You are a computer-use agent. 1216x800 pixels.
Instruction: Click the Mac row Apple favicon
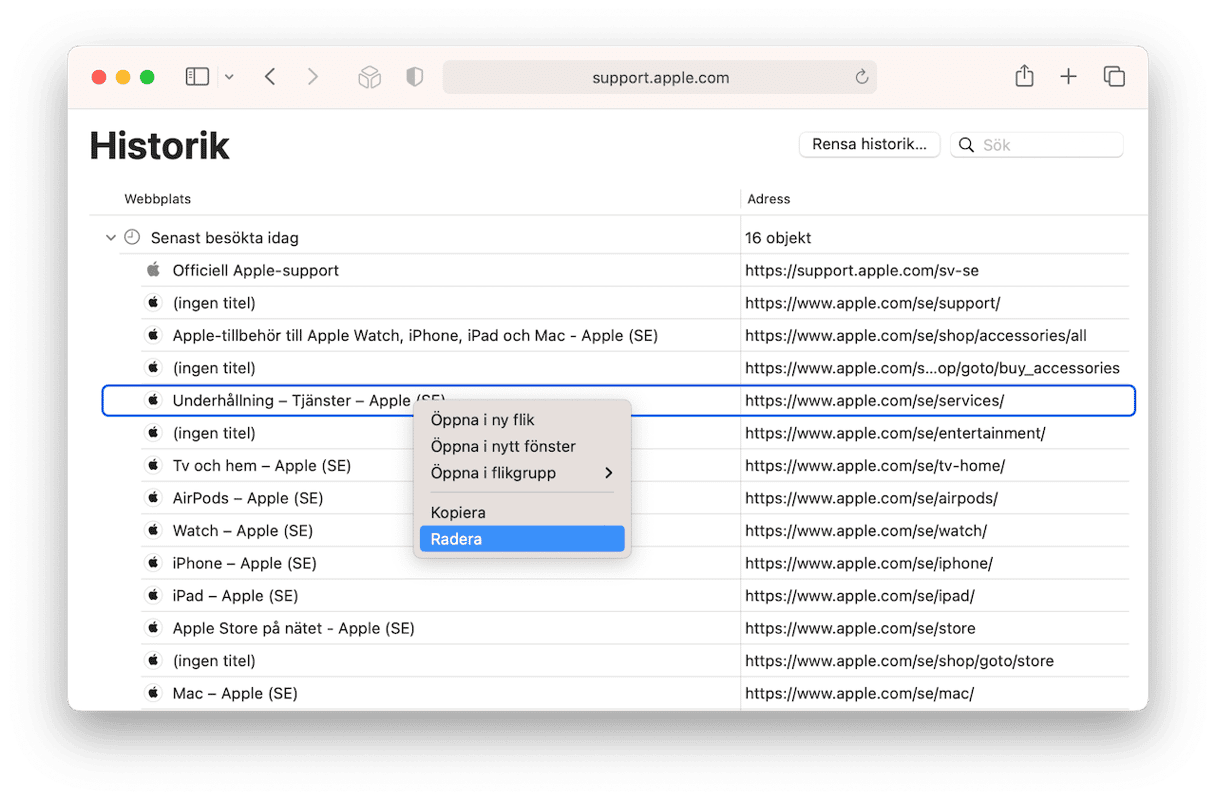click(x=153, y=693)
